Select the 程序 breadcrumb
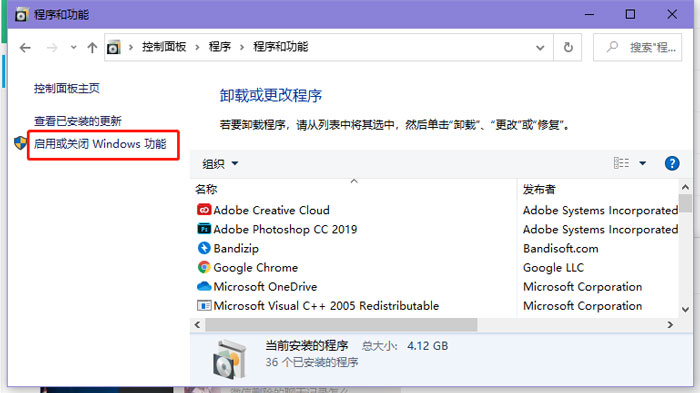Image resolution: width=700 pixels, height=393 pixels. [x=220, y=46]
